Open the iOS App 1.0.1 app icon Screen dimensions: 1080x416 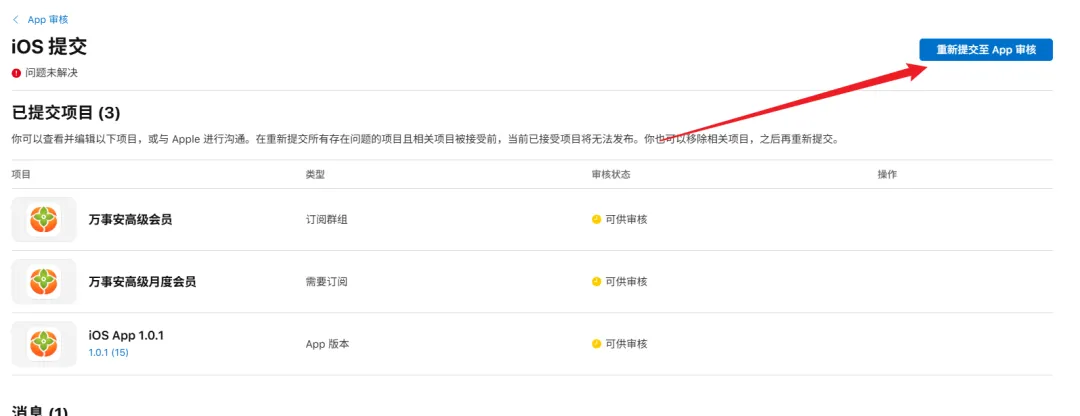click(44, 344)
